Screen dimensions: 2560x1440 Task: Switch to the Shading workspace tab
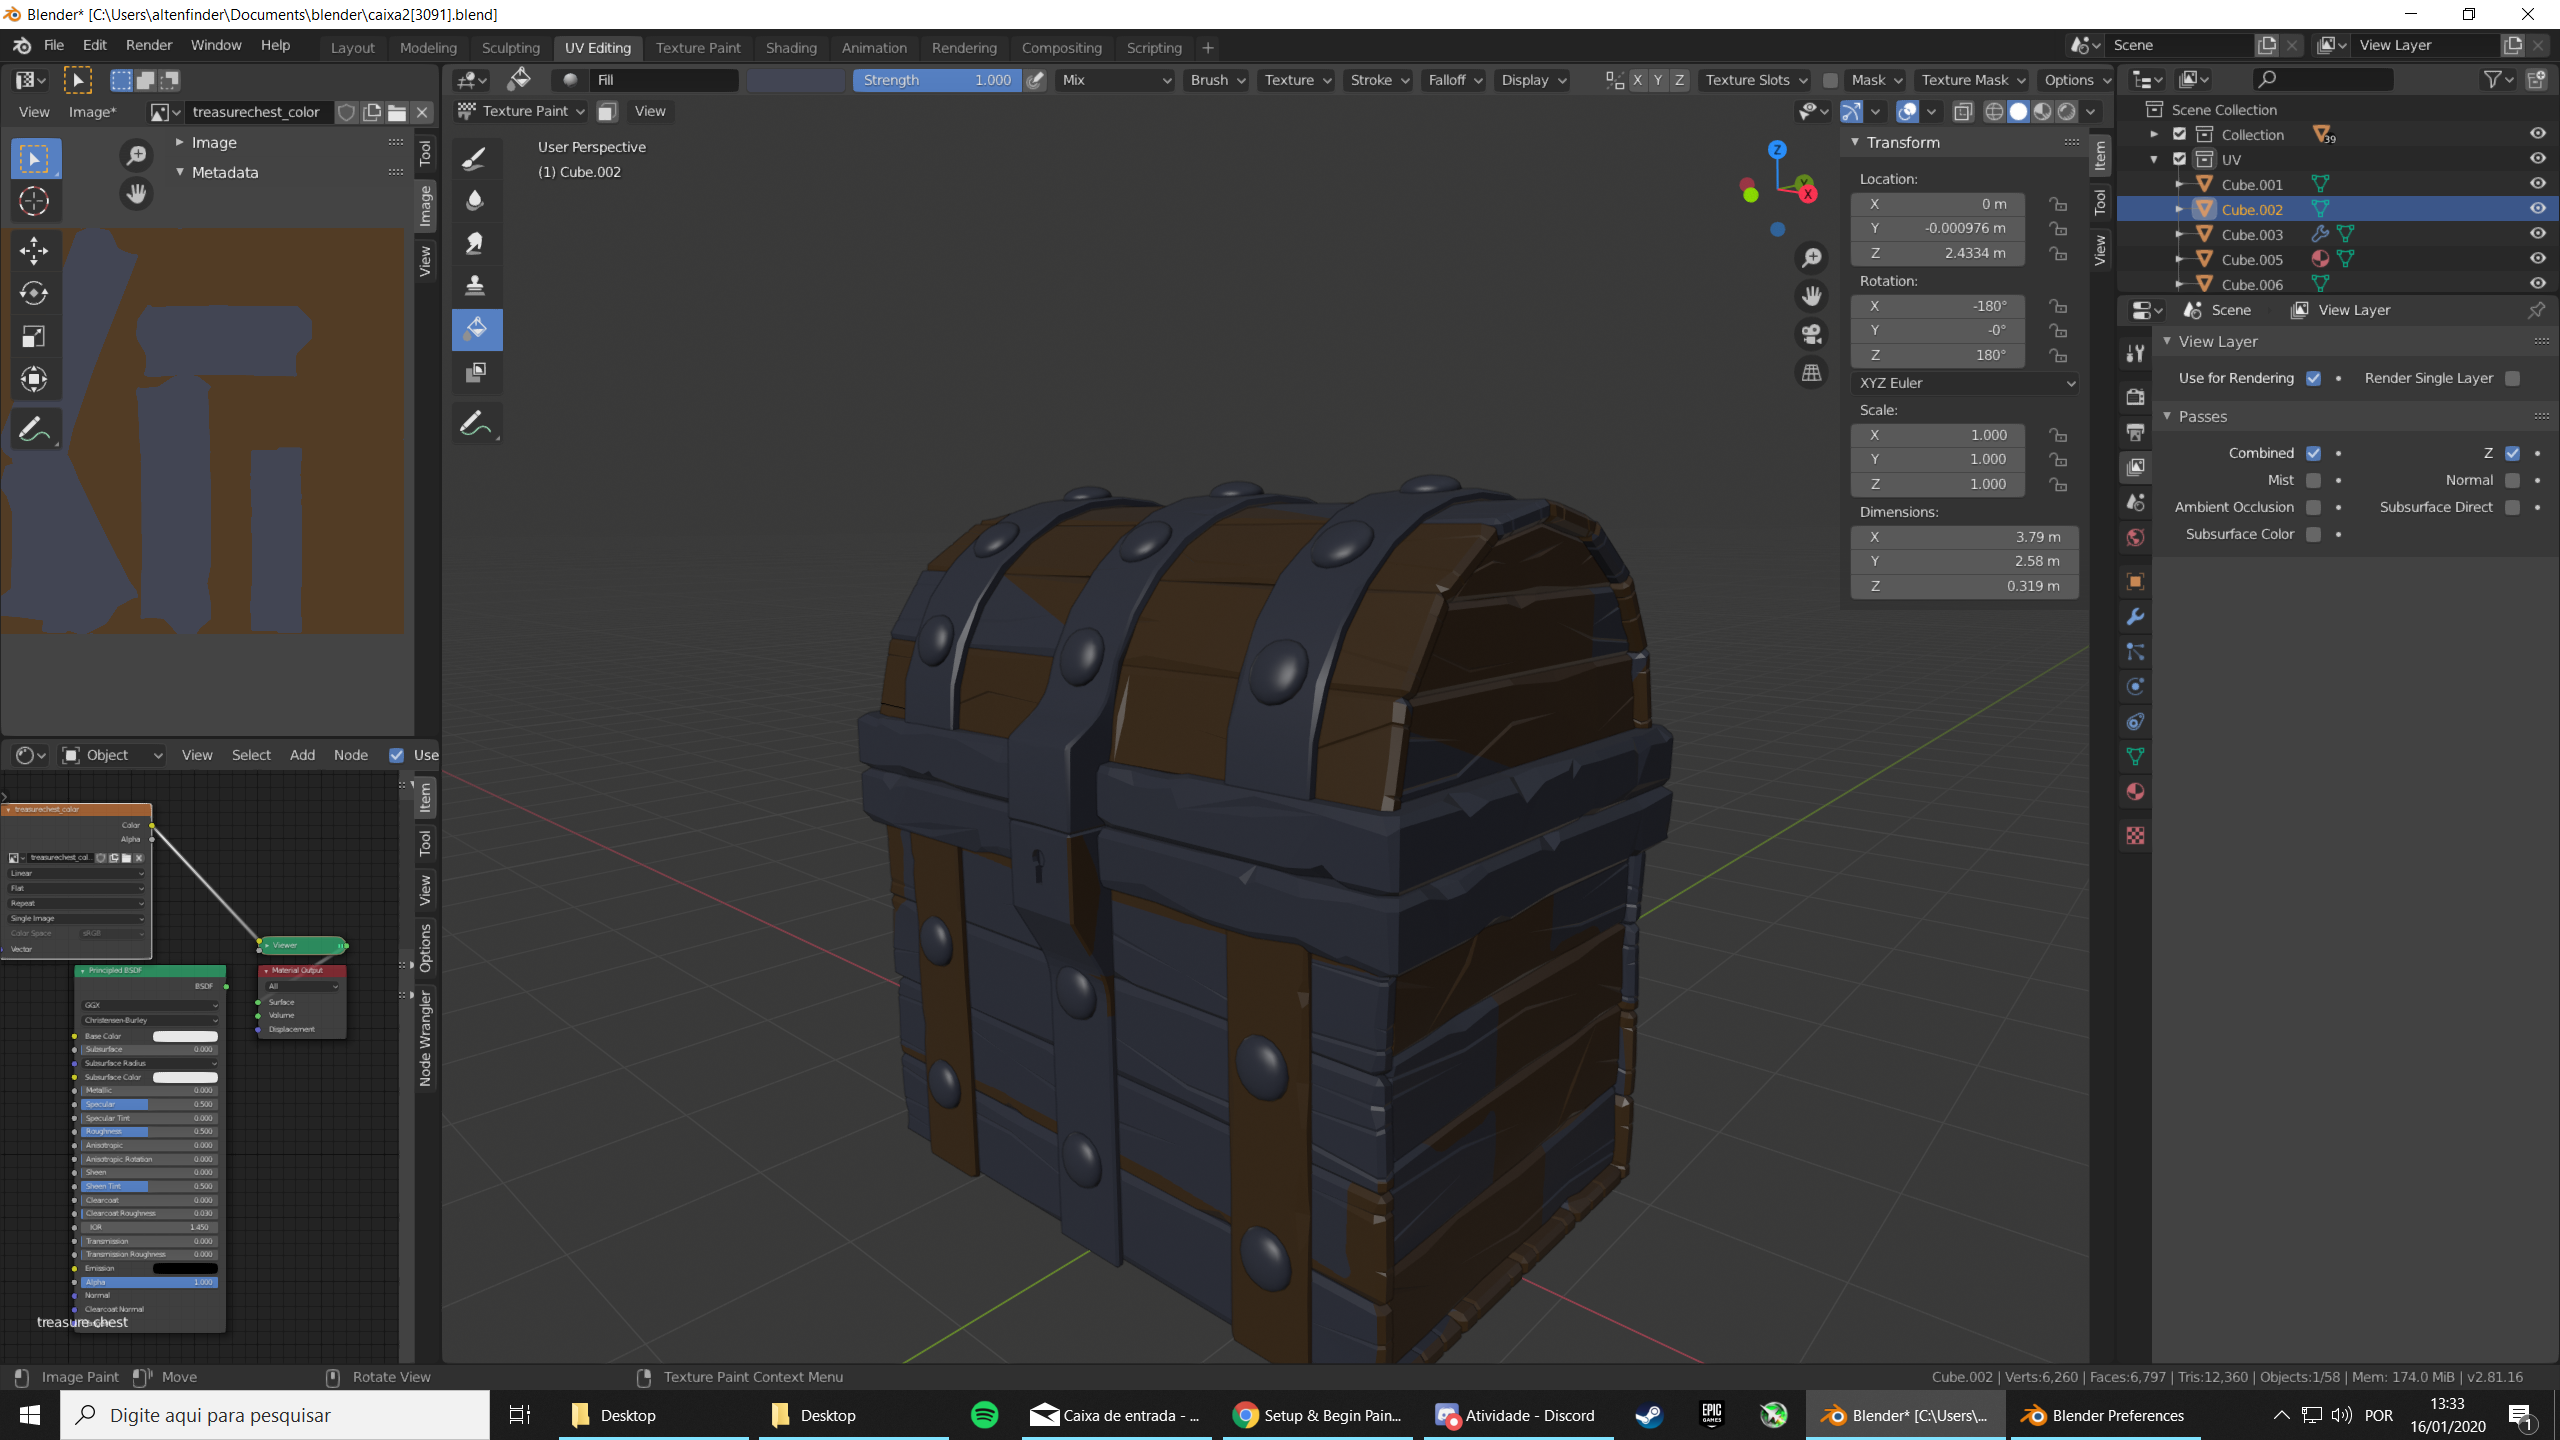click(790, 47)
